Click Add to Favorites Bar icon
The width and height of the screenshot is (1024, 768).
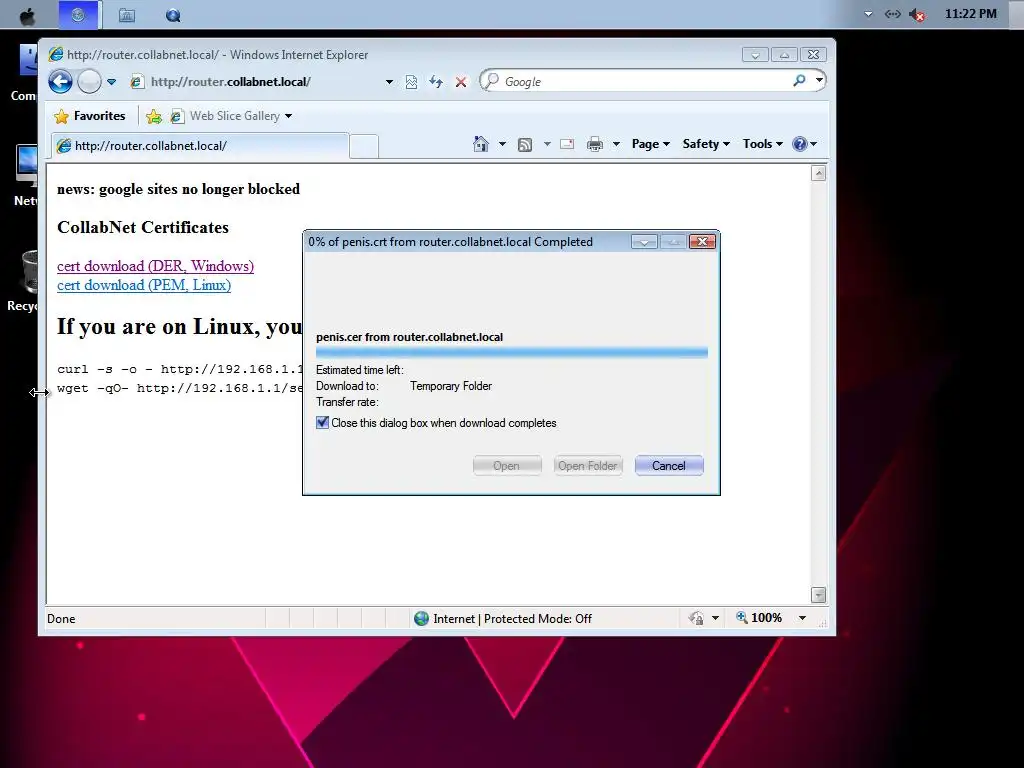[x=154, y=116]
